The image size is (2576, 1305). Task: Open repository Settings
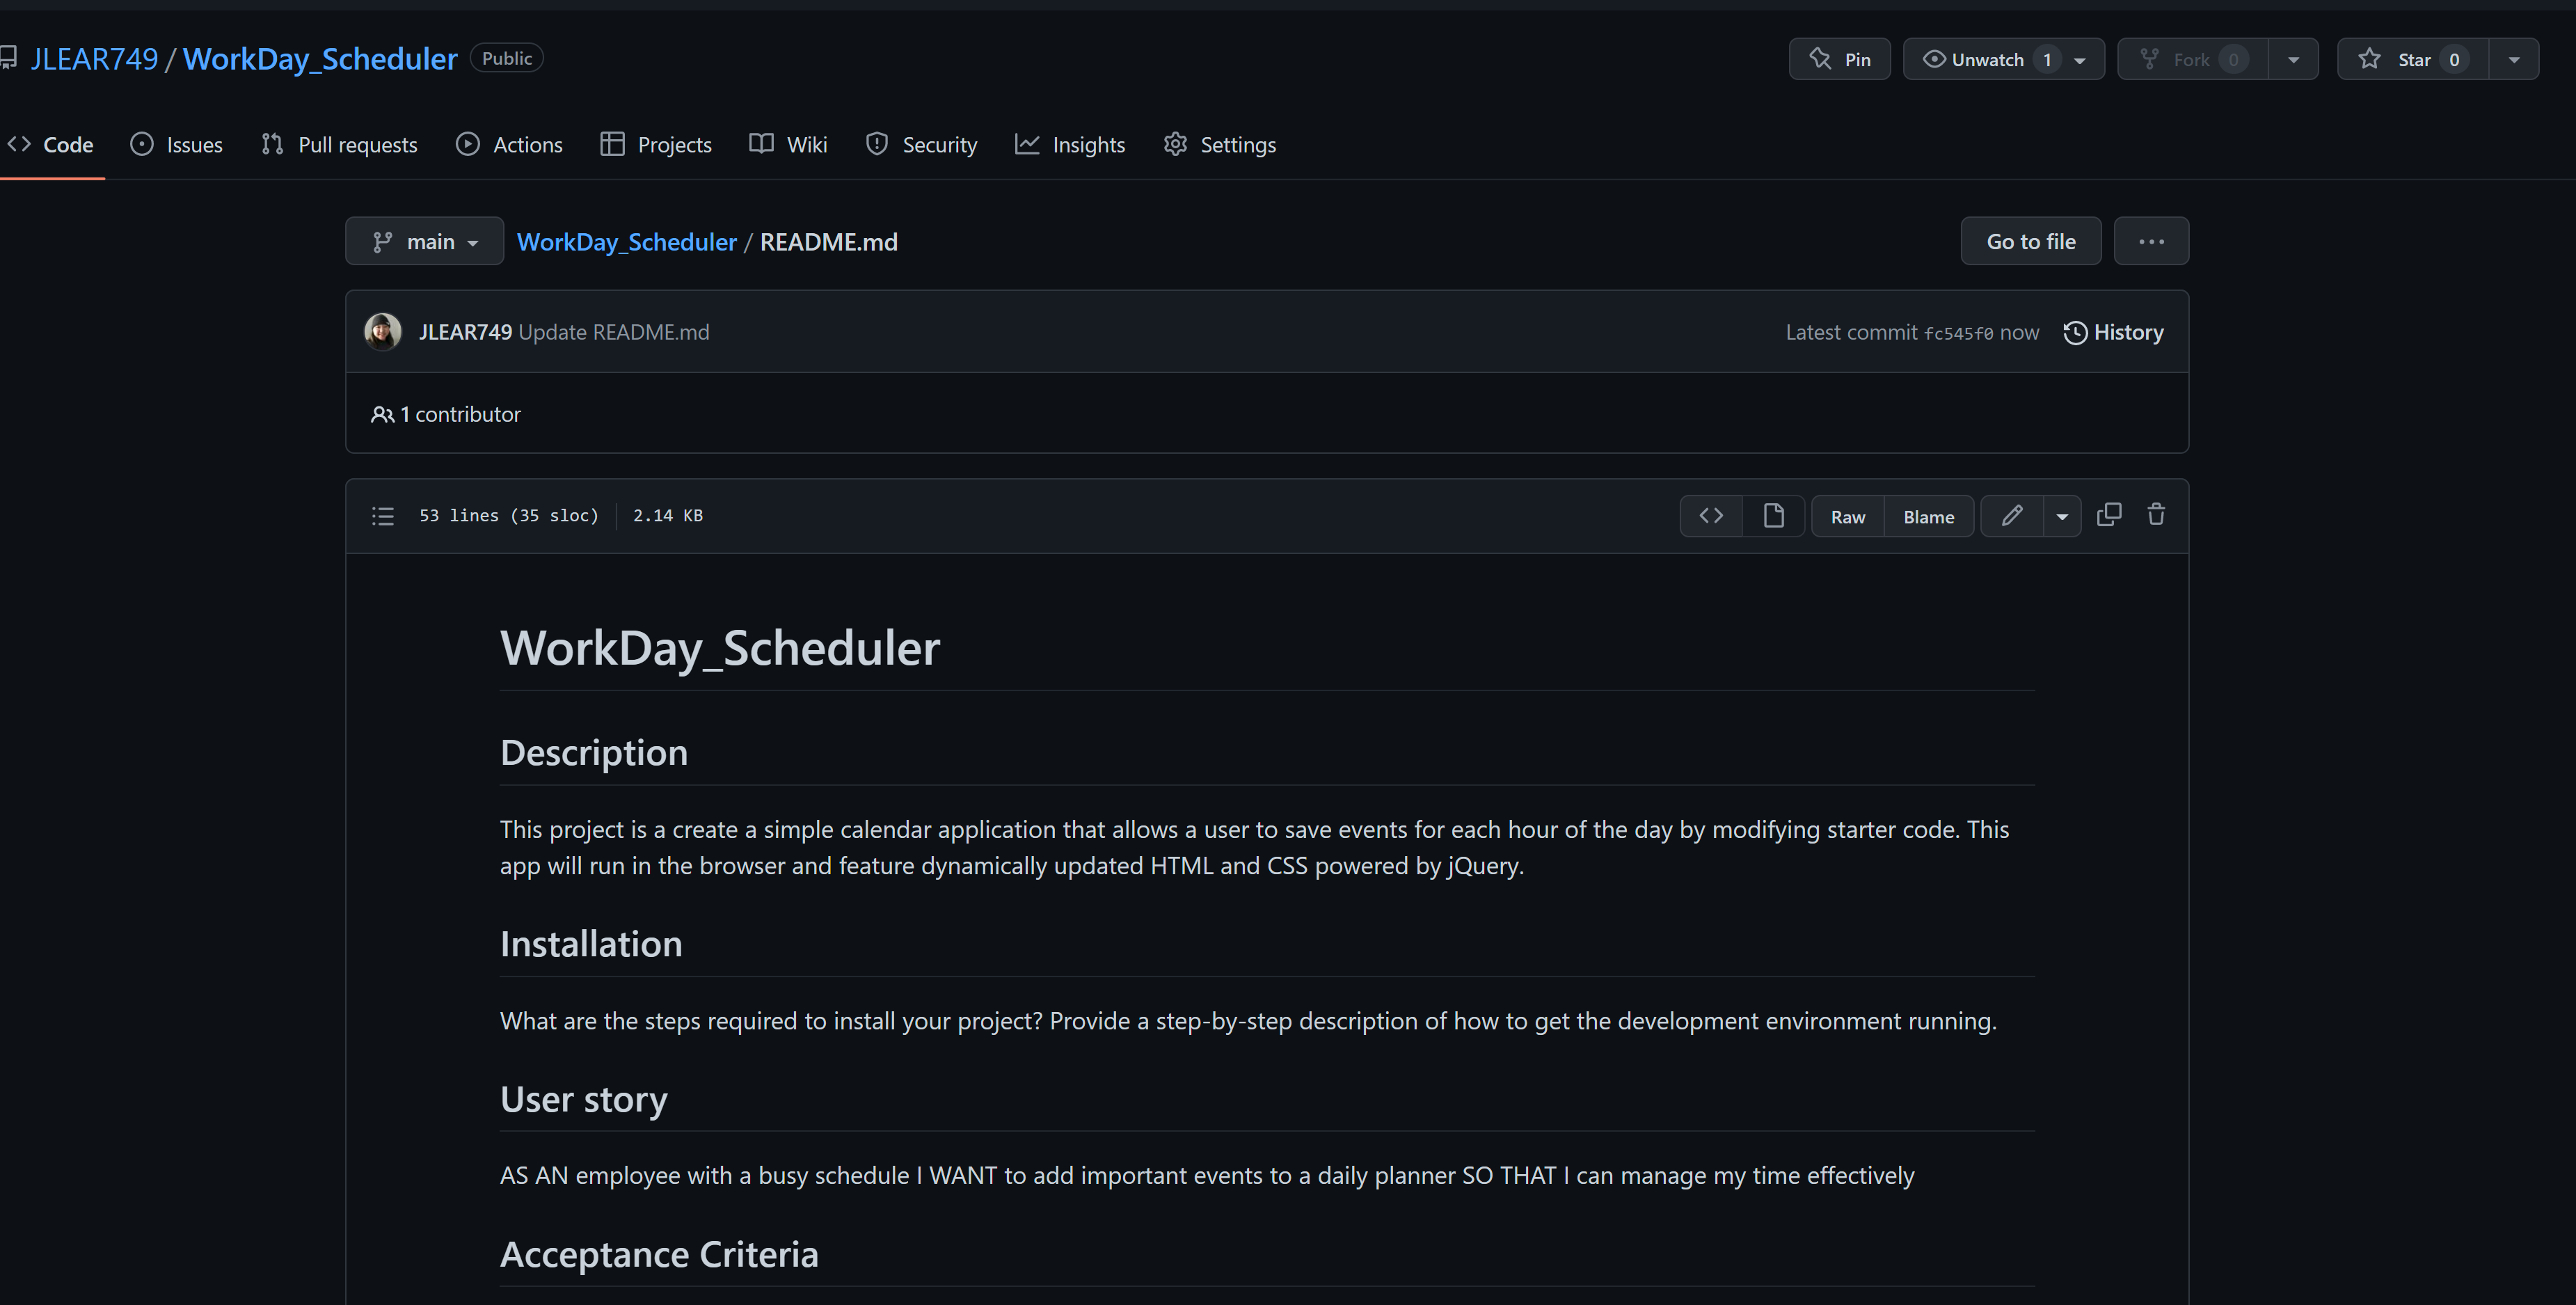[x=1219, y=144]
